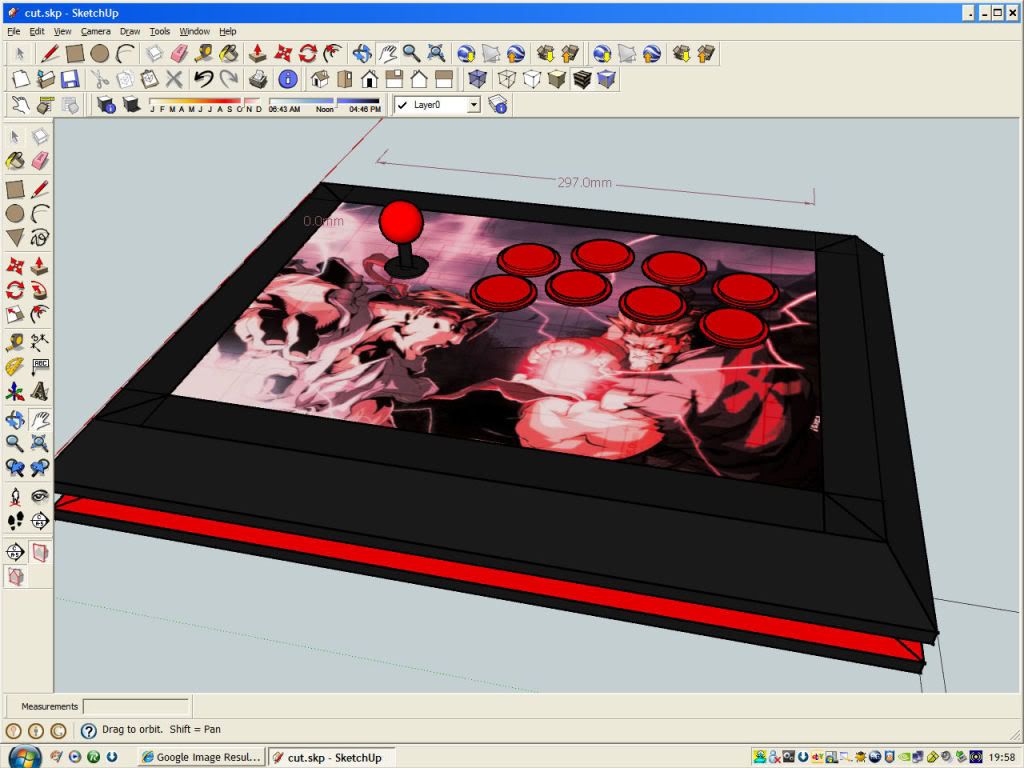The height and width of the screenshot is (768, 1024).
Task: Activate the Look Around eye tool
Action: (x=40, y=496)
